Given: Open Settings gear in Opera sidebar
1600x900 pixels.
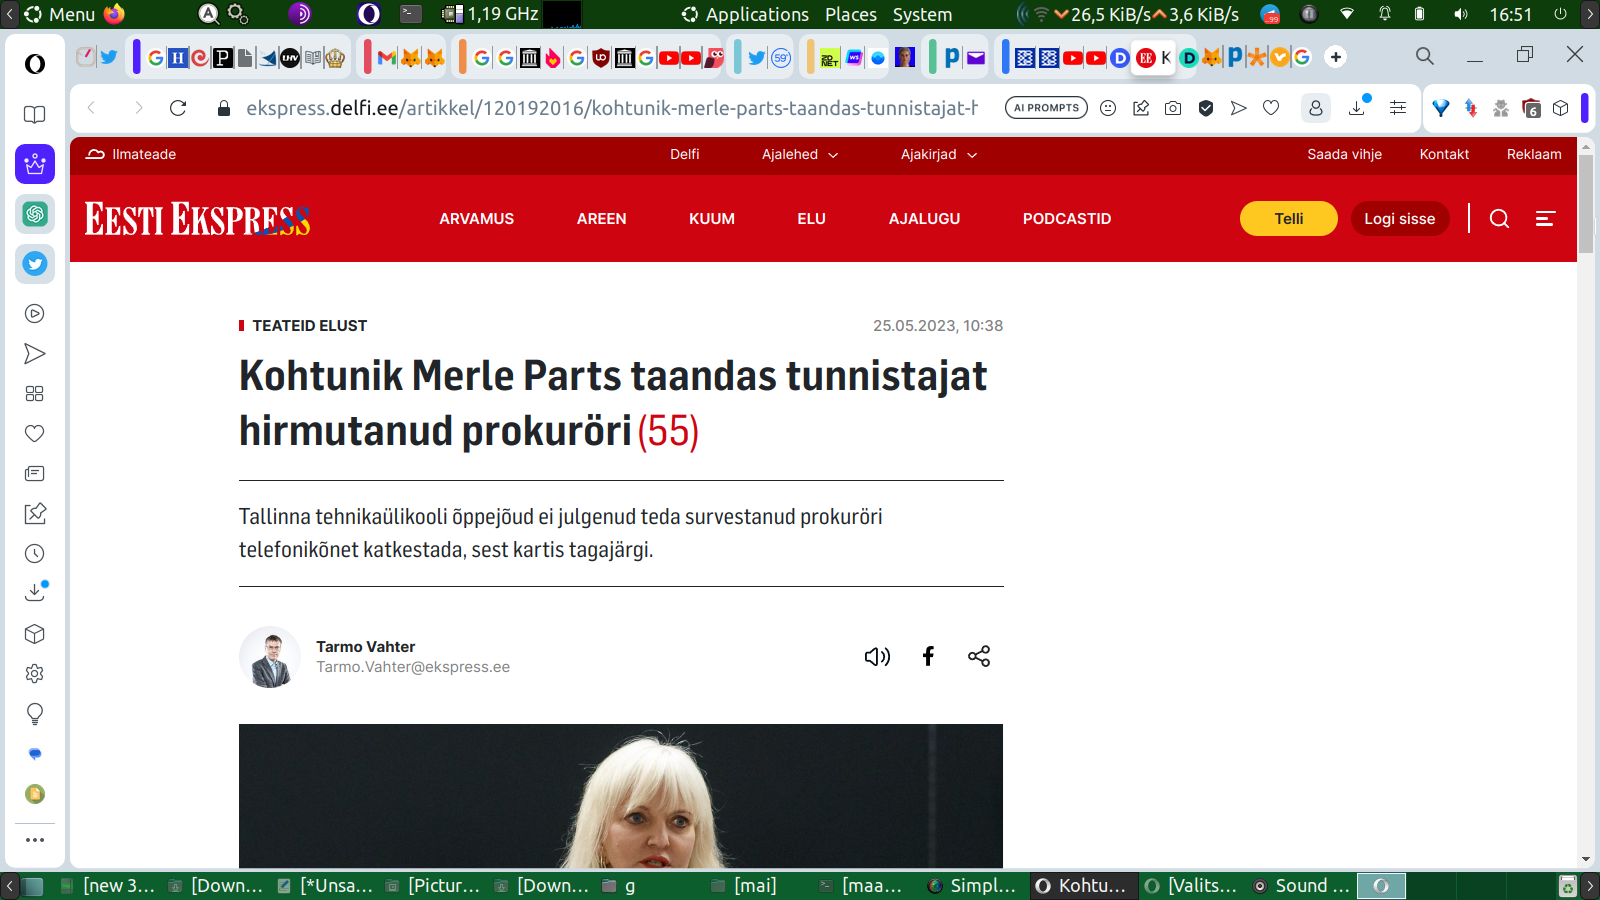Looking at the screenshot, I should tap(35, 674).
